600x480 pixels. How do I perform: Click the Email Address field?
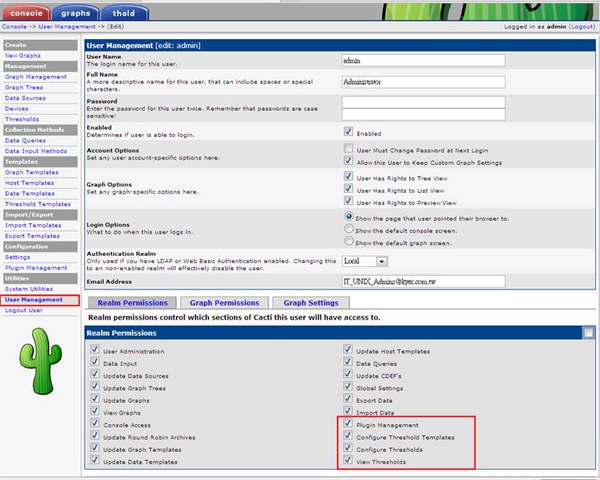[423, 281]
